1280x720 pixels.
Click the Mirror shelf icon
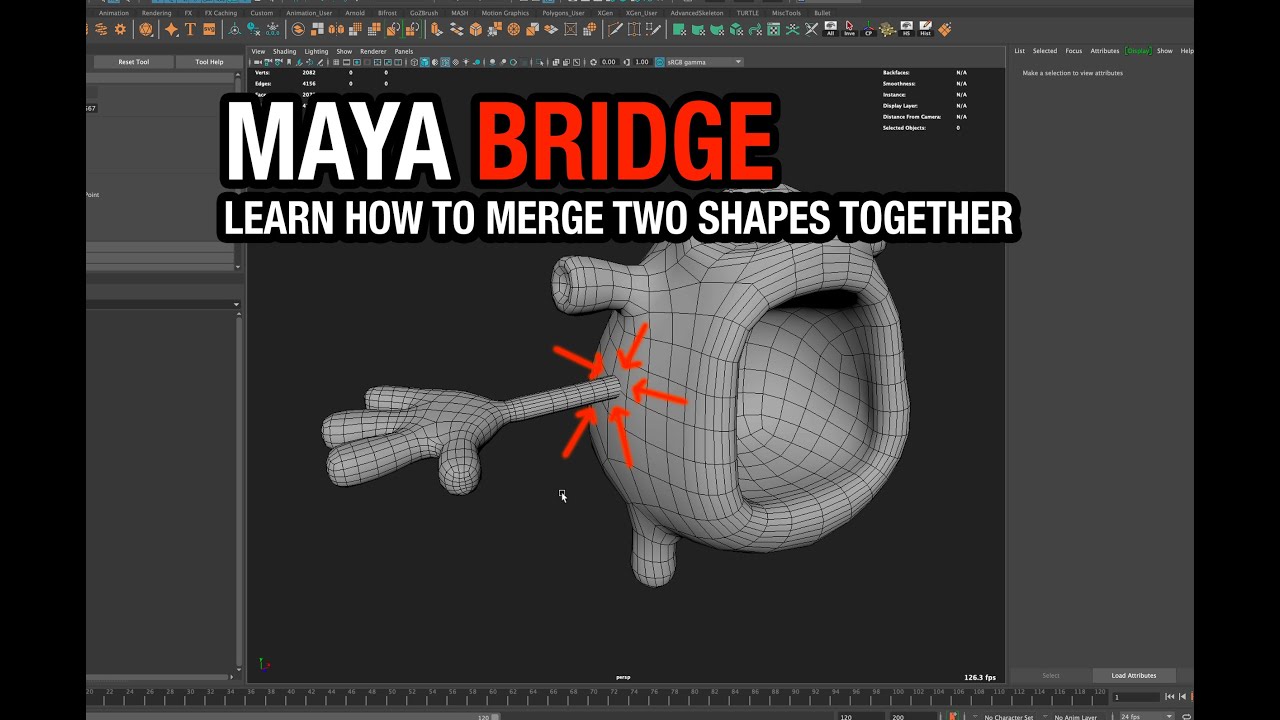click(336, 29)
